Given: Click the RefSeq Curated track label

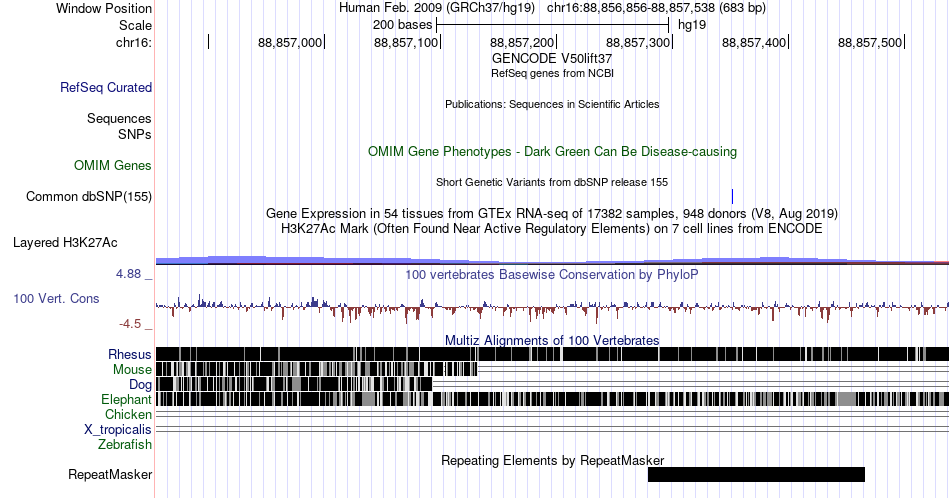Looking at the screenshot, I should pyautogui.click(x=106, y=87).
